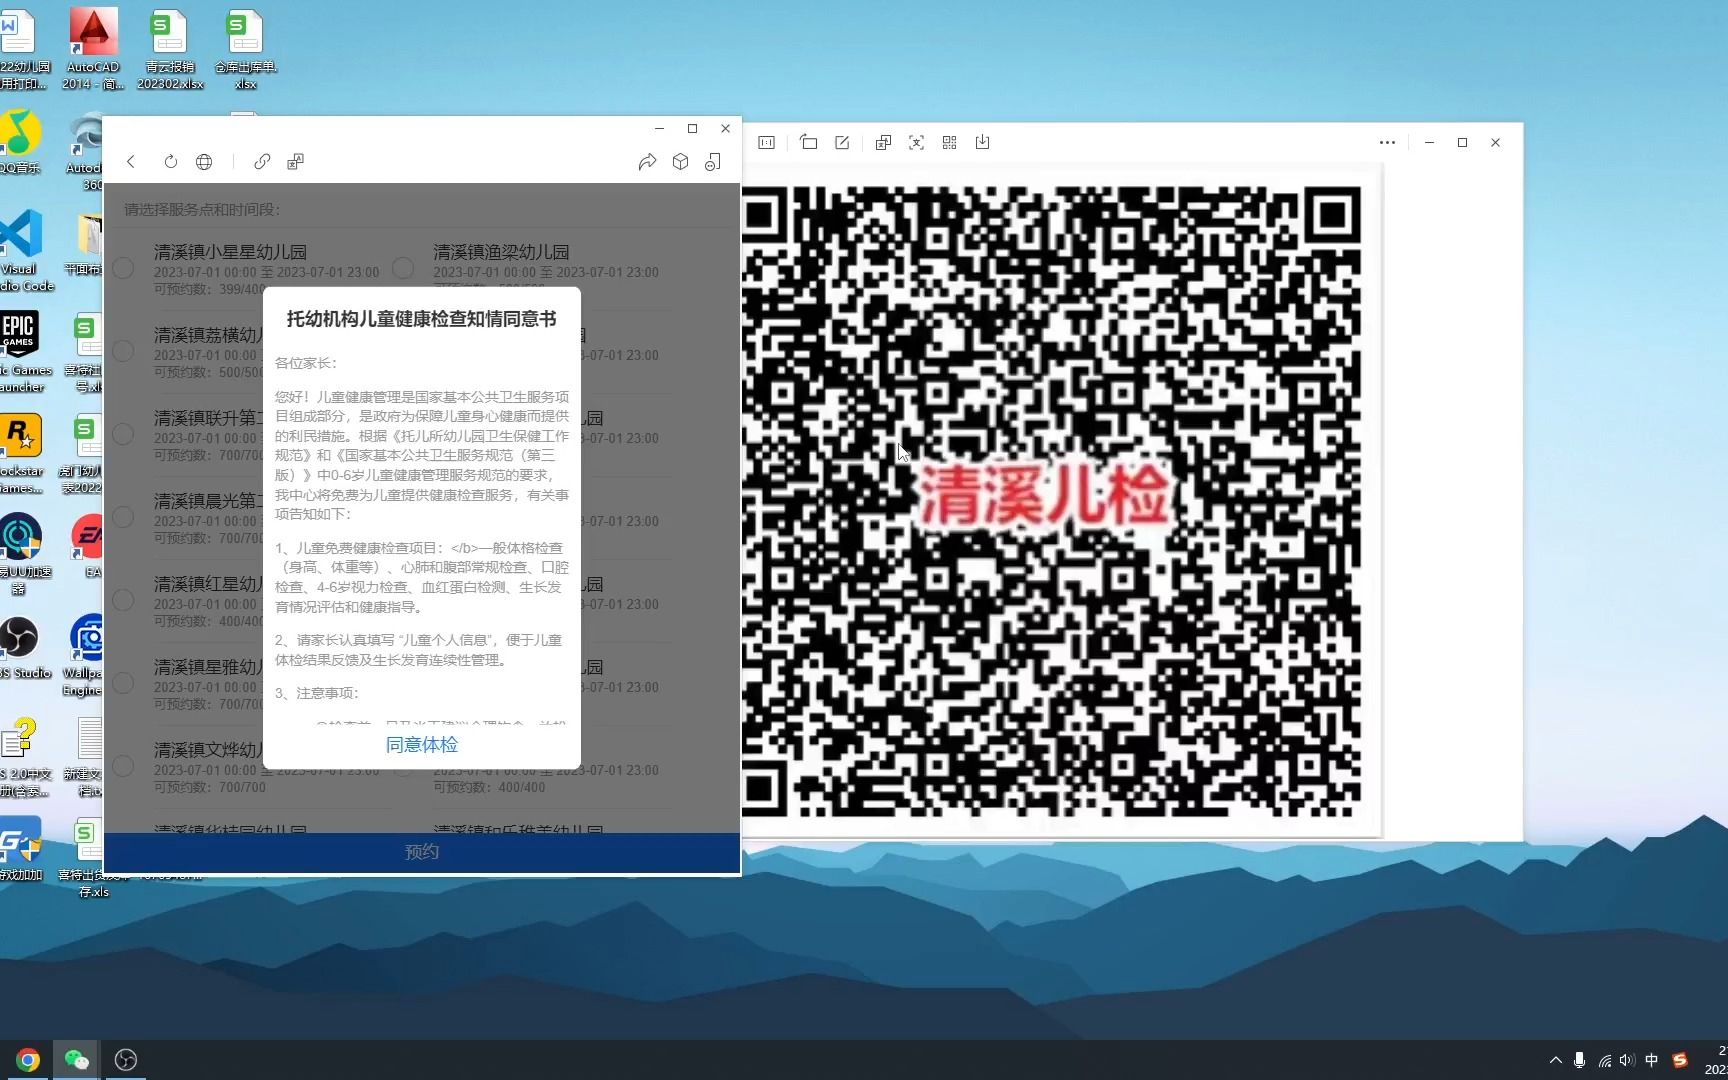Screen dimensions: 1728x1080
Task: Copy the page link with the chain icon
Action: point(262,162)
